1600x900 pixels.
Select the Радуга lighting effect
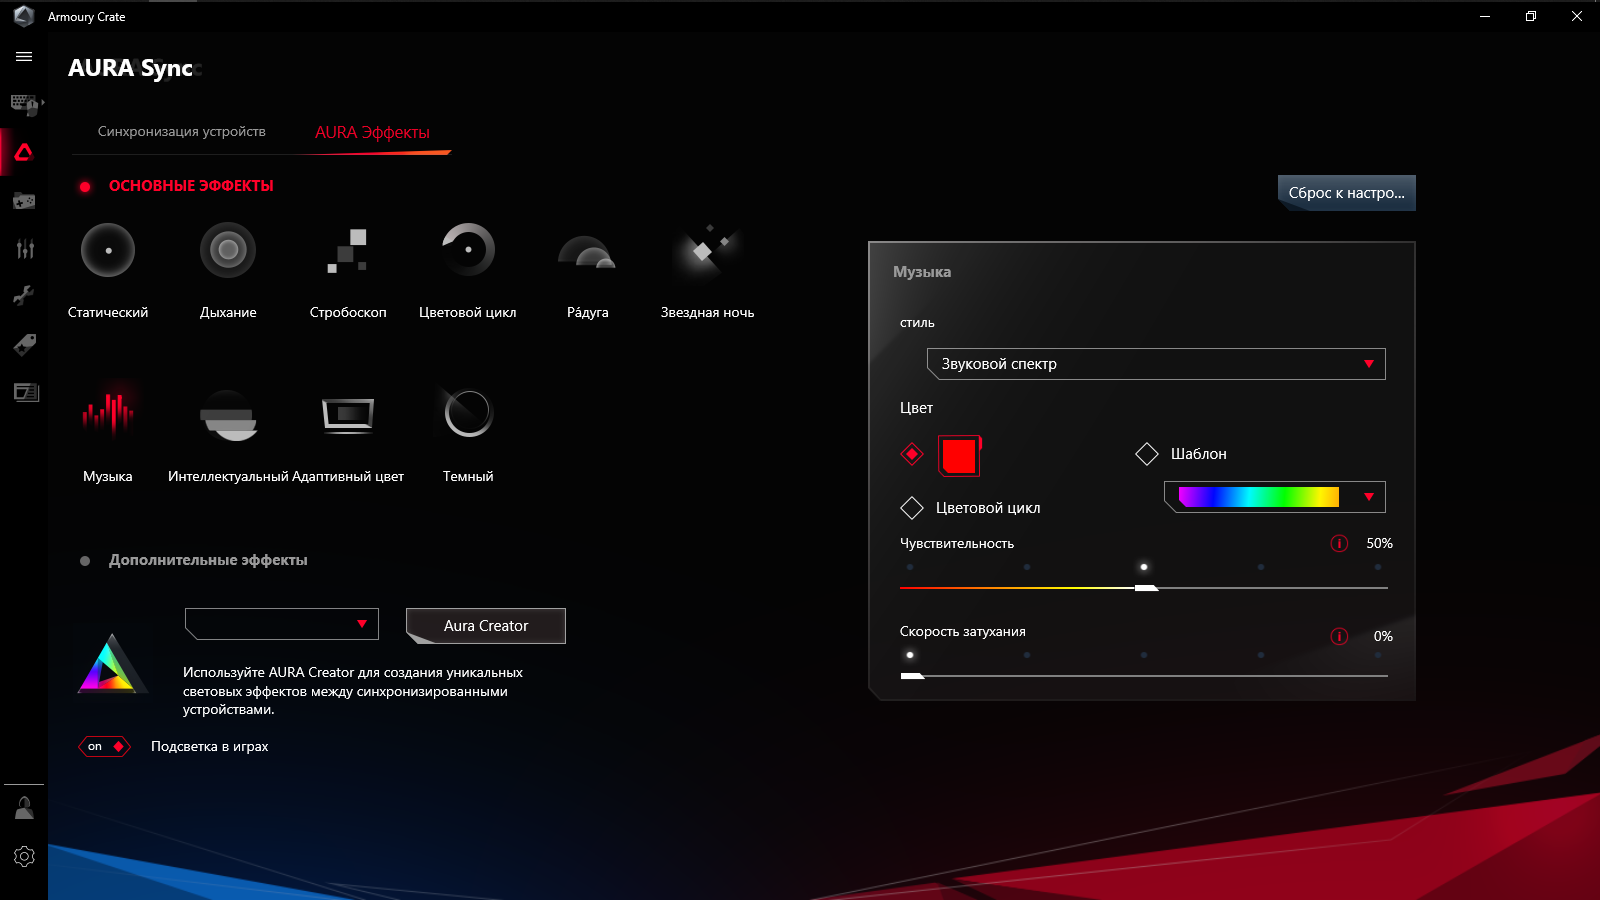[x=588, y=253]
